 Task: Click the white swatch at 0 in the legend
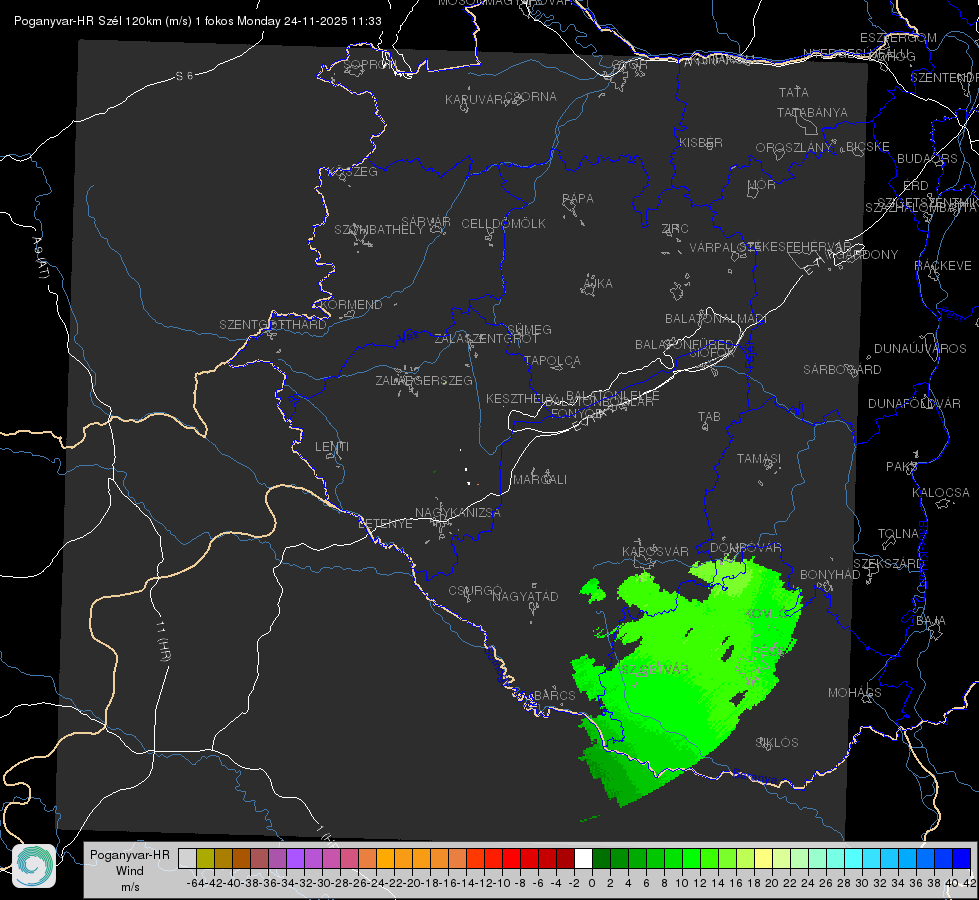583,859
